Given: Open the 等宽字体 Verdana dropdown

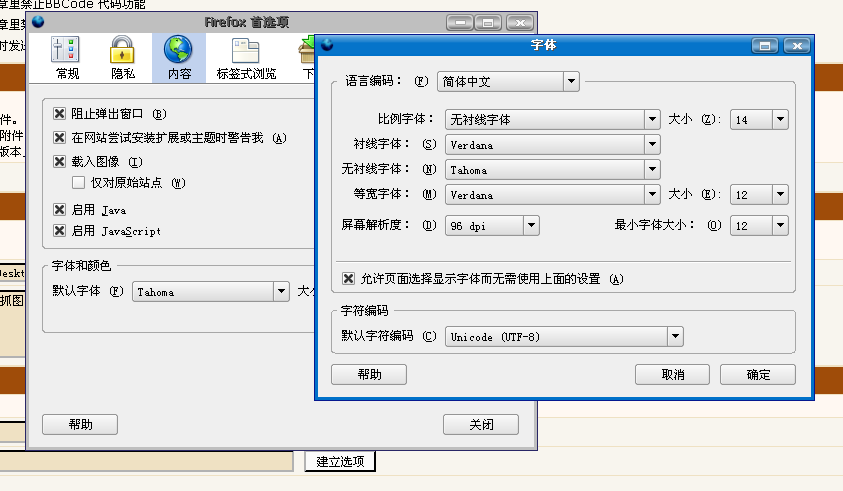Looking at the screenshot, I should pos(553,194).
